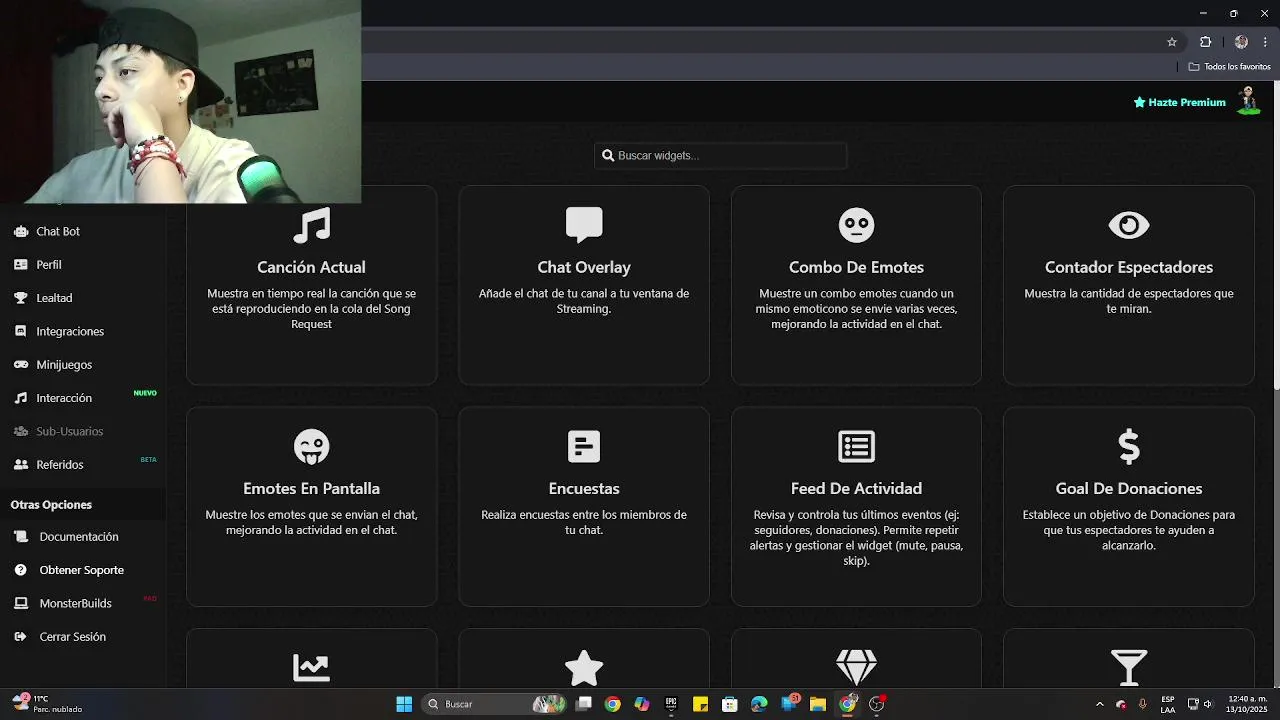
Task: Open the weather widget showing 11°C
Action: coord(48,704)
